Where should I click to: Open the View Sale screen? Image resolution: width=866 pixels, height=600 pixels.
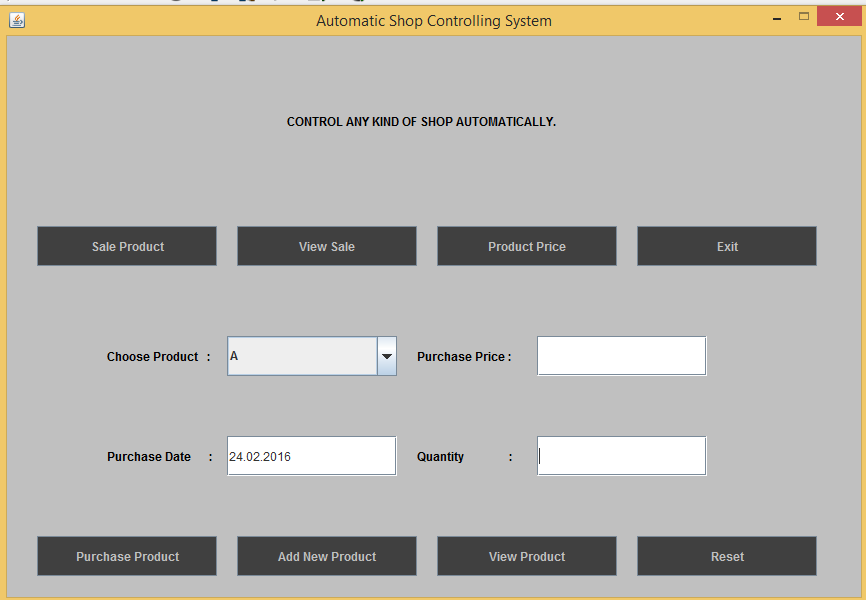coord(326,245)
